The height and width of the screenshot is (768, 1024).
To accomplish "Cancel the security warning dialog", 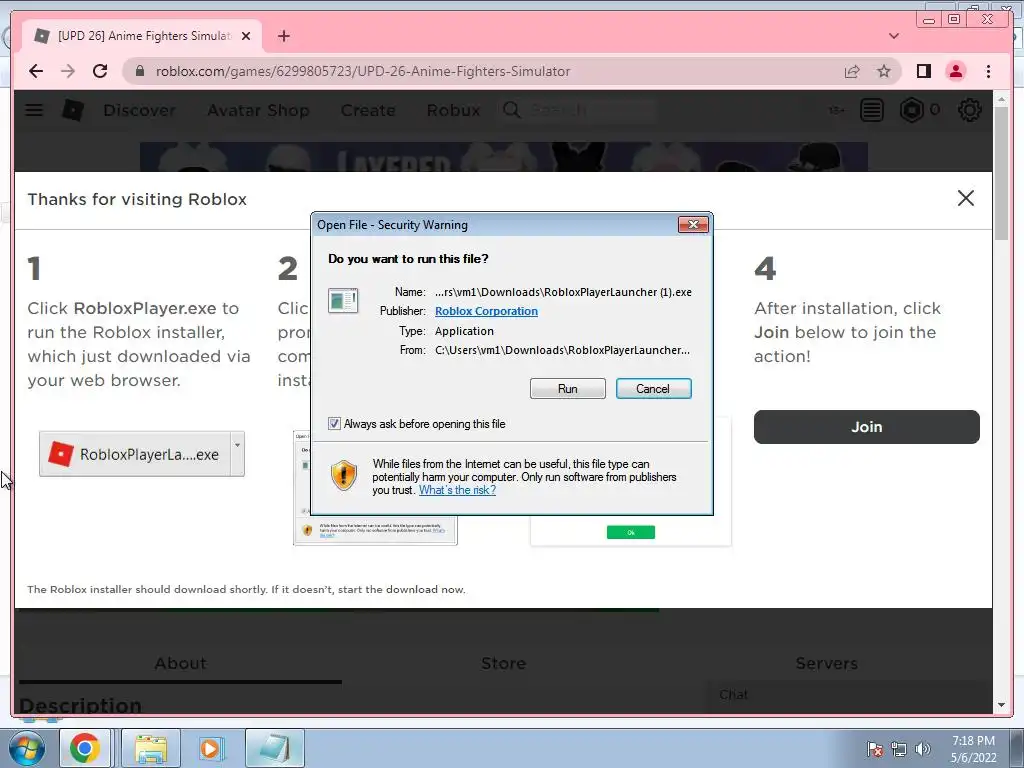I will point(653,389).
